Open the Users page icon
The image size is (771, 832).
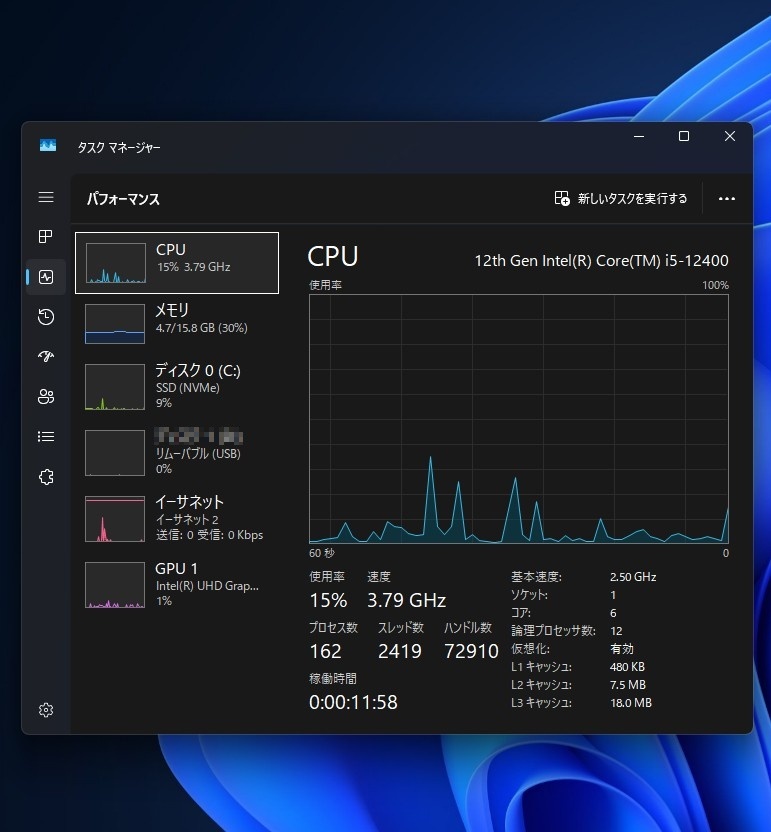pyautogui.click(x=46, y=396)
